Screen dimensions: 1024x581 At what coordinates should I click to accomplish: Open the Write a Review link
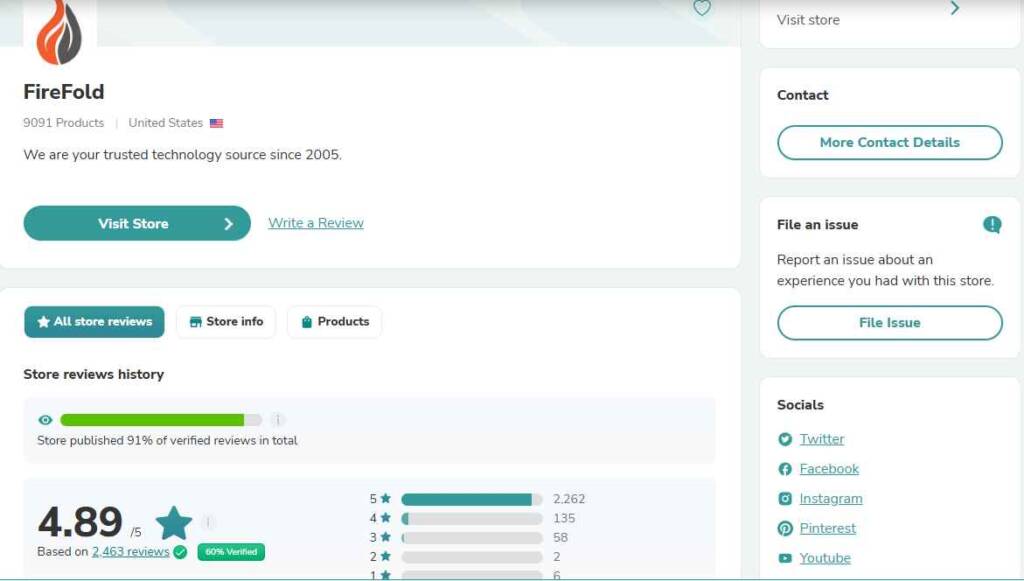(316, 223)
